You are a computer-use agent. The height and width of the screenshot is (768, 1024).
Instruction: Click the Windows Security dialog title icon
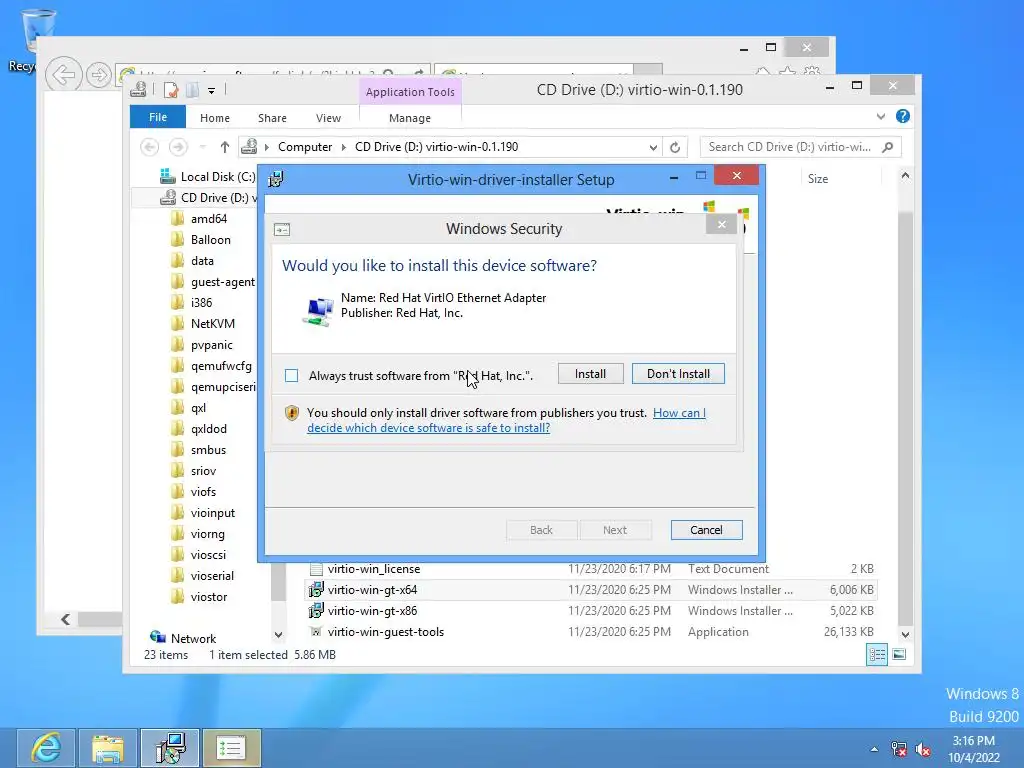282,230
